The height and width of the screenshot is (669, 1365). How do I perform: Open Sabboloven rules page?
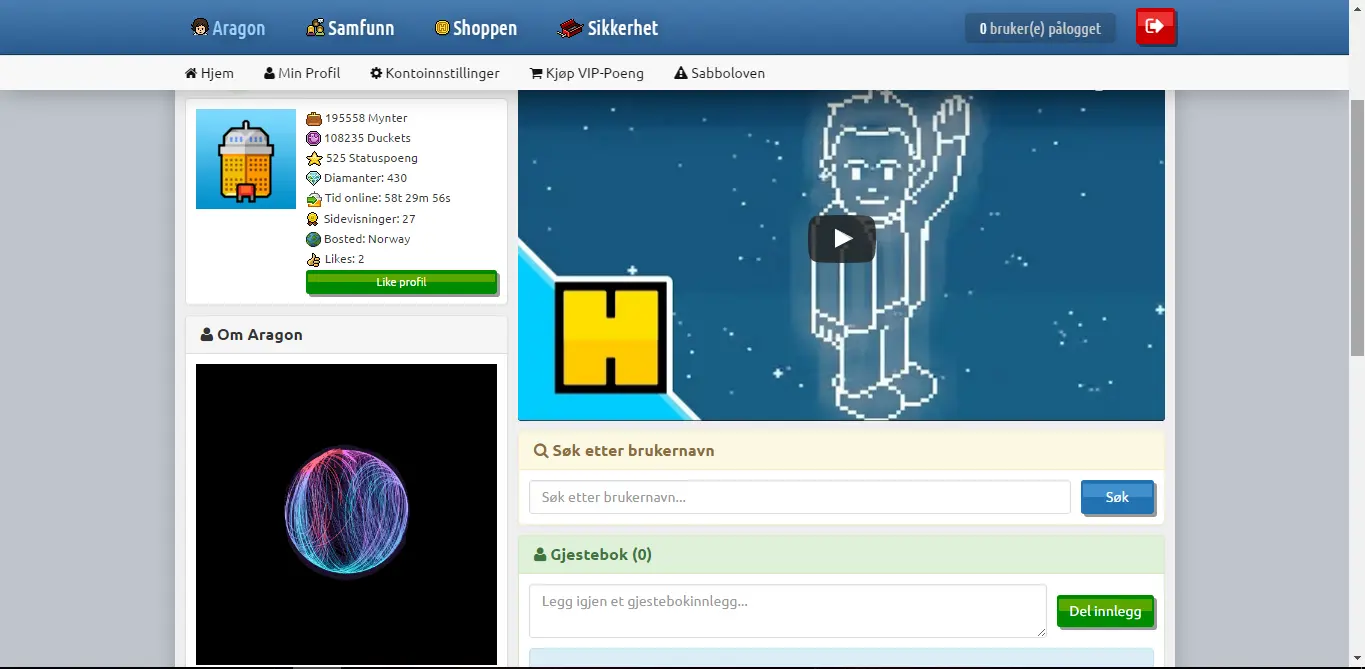(x=720, y=73)
